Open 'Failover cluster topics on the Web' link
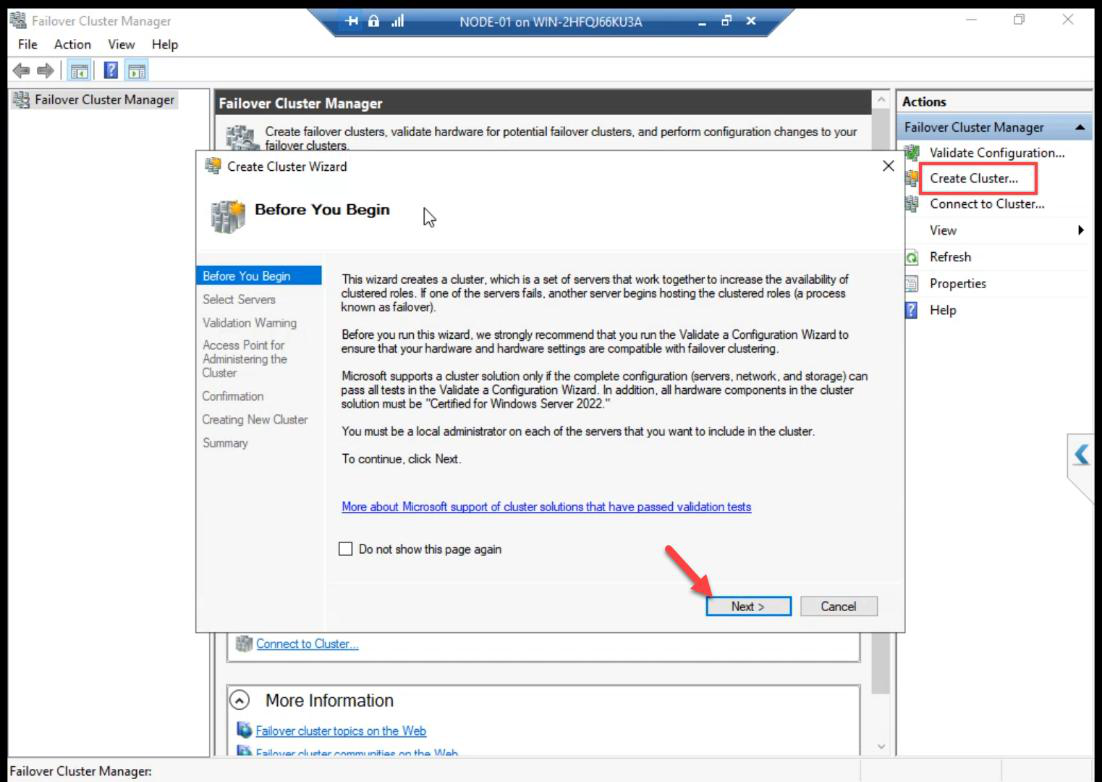 pyautogui.click(x=341, y=731)
